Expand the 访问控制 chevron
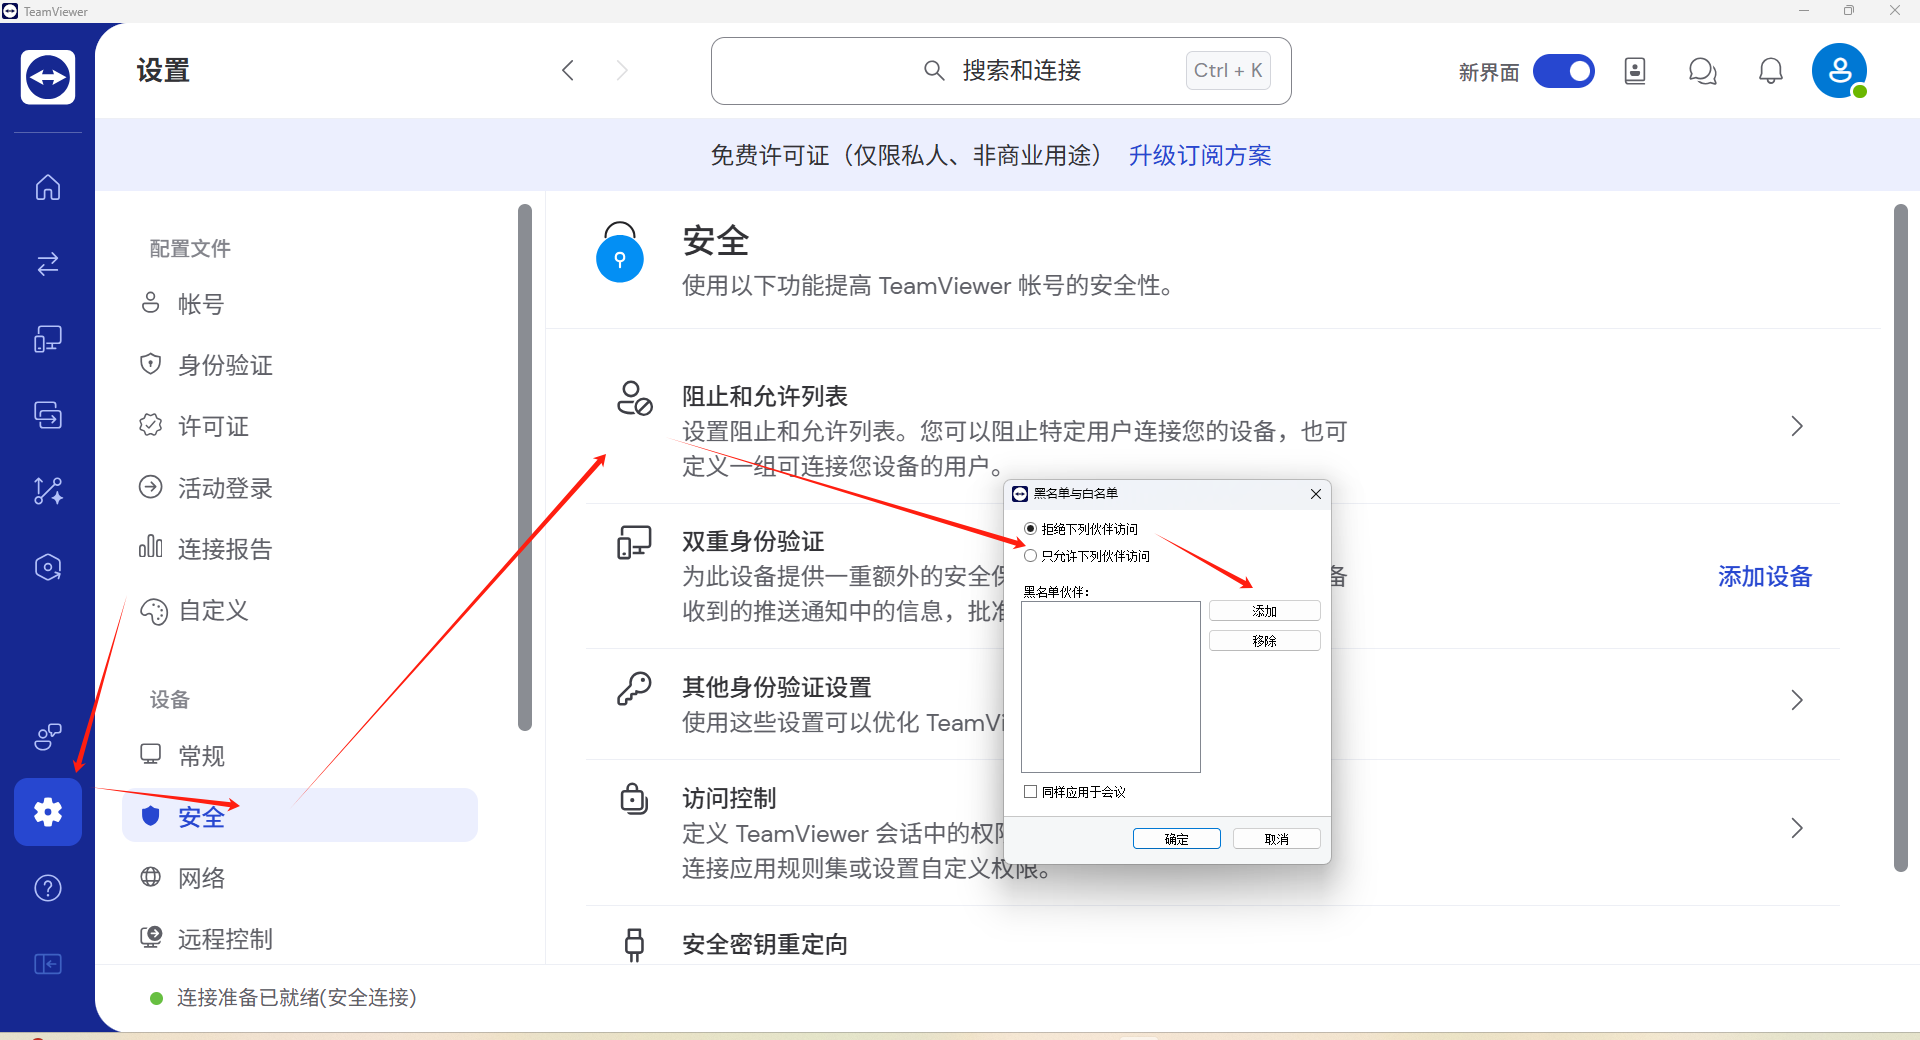 coord(1797,828)
